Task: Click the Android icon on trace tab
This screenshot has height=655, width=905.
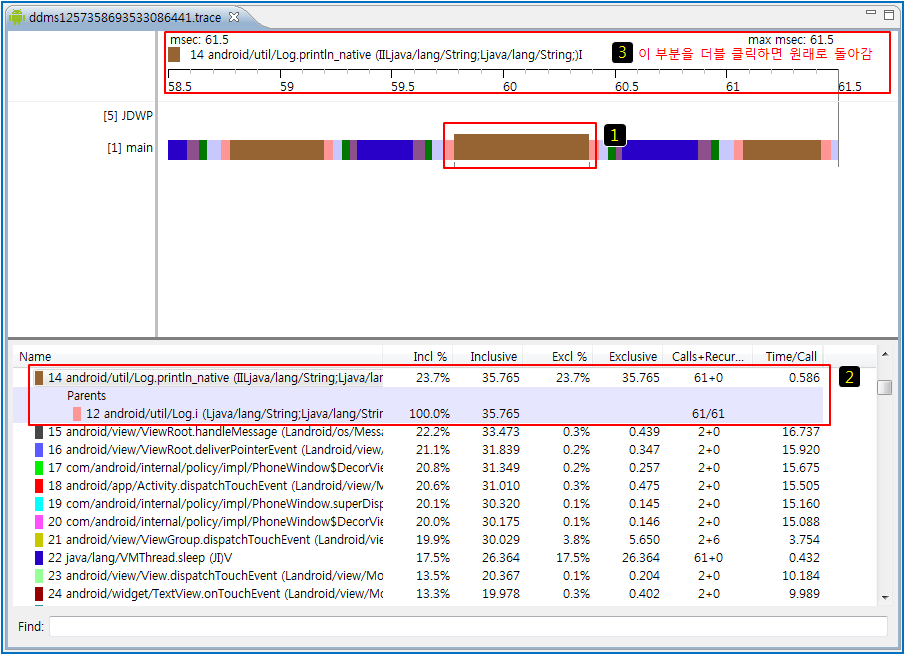Action: tap(17, 17)
